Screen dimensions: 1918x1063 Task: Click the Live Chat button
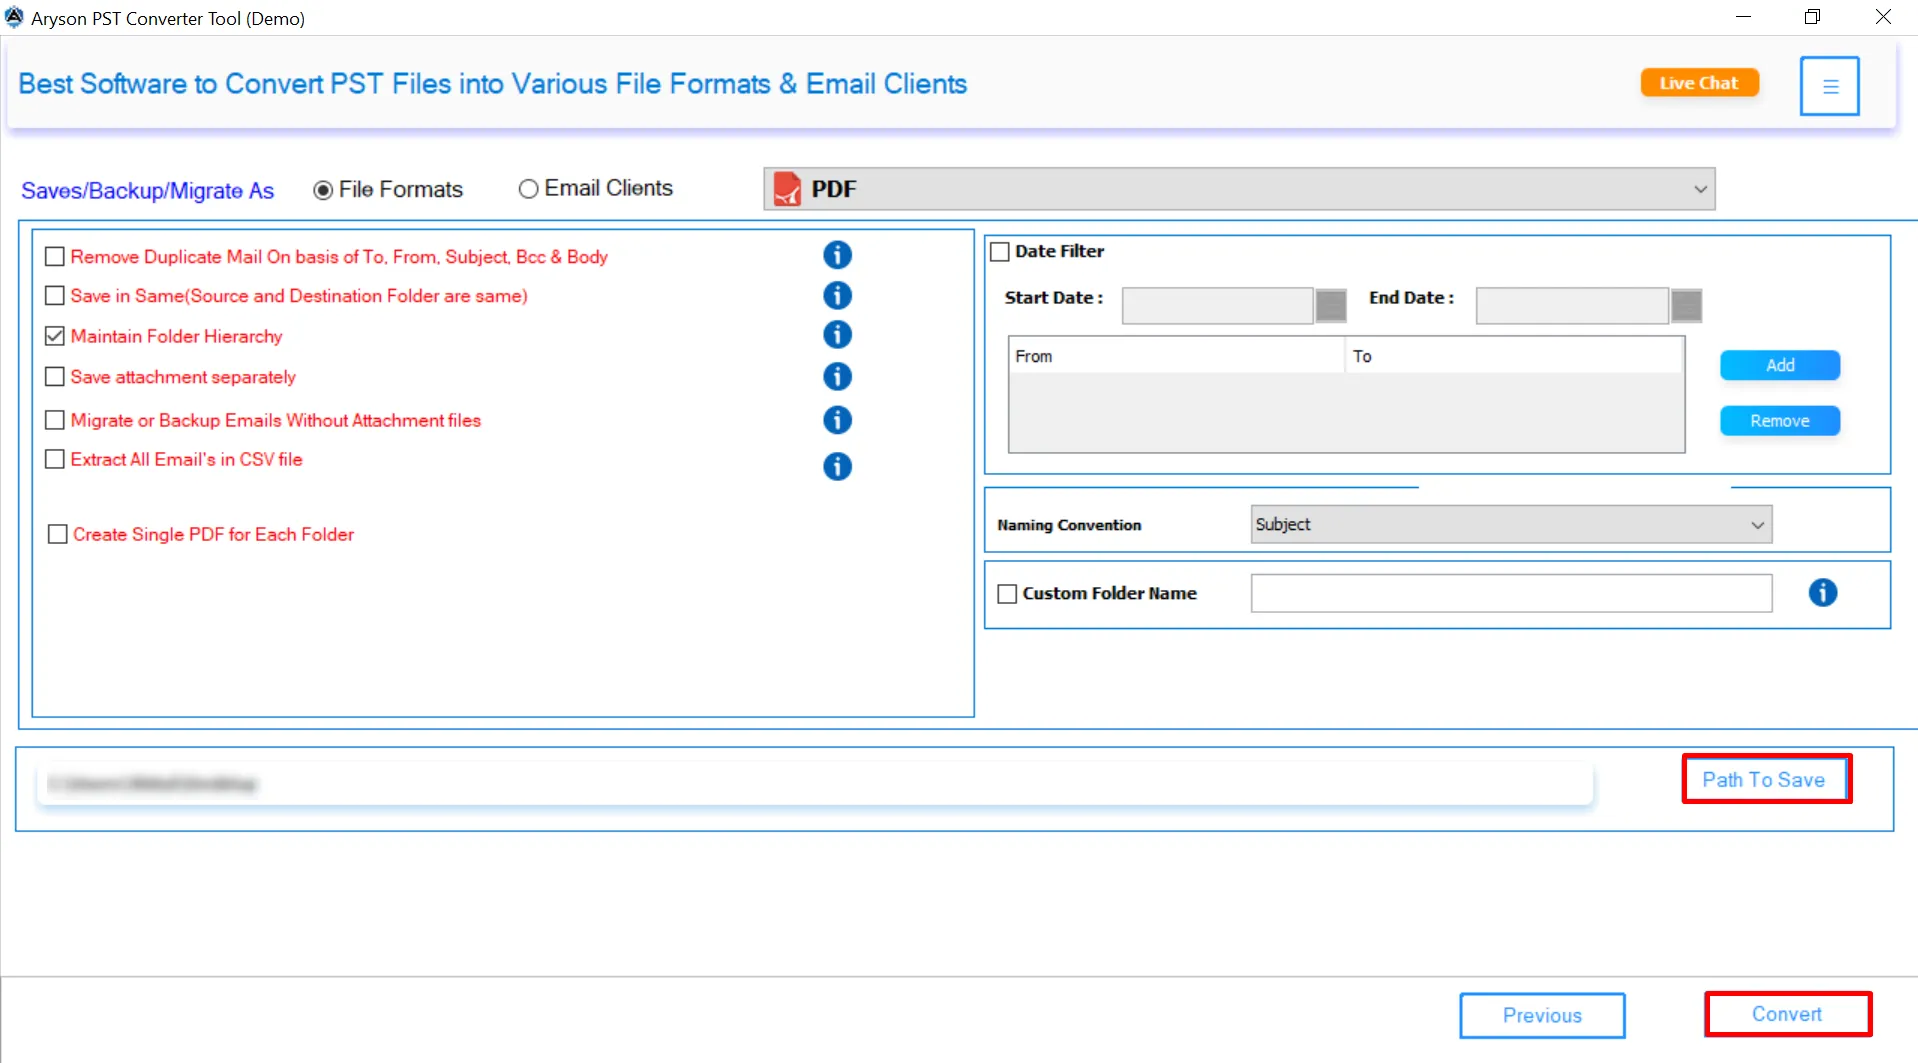[1699, 82]
